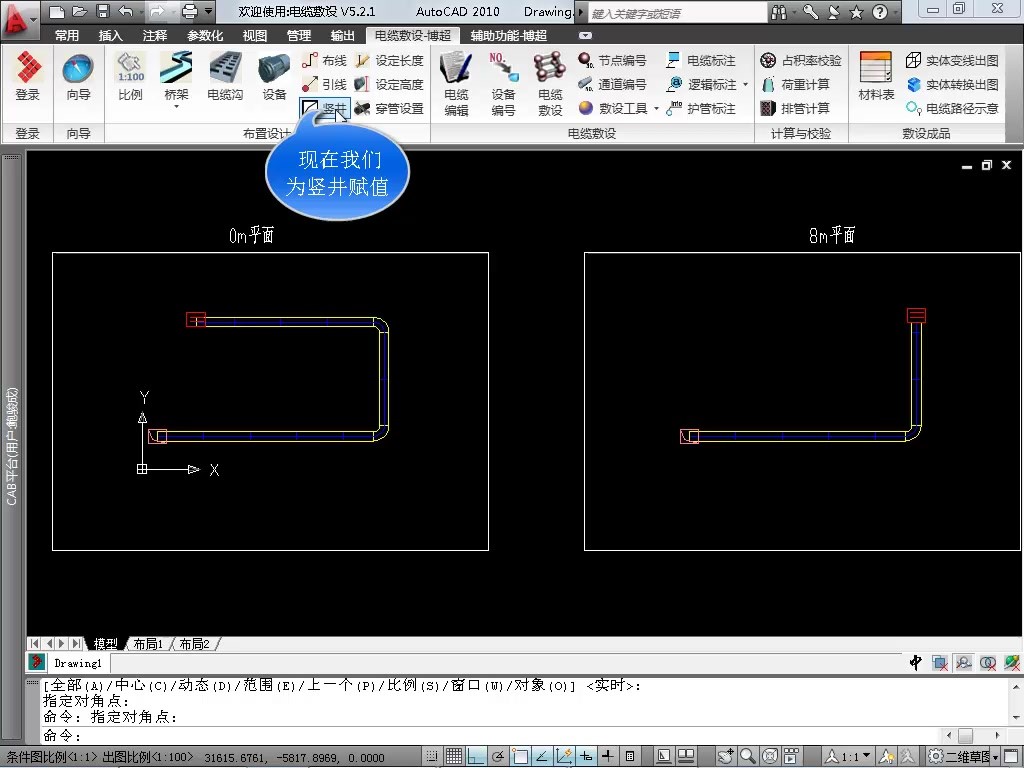Select the 竖井 shaft tool
The image size is (1024, 768).
click(325, 108)
